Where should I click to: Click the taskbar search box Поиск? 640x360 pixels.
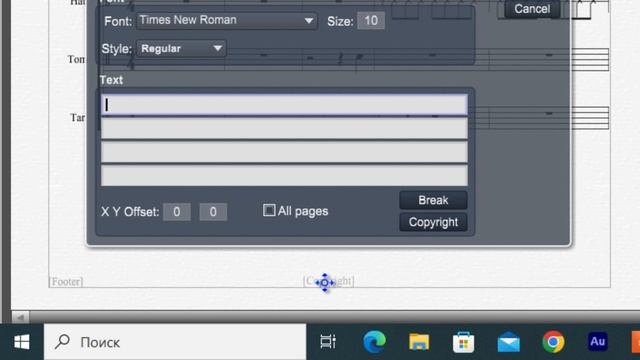tap(175, 342)
